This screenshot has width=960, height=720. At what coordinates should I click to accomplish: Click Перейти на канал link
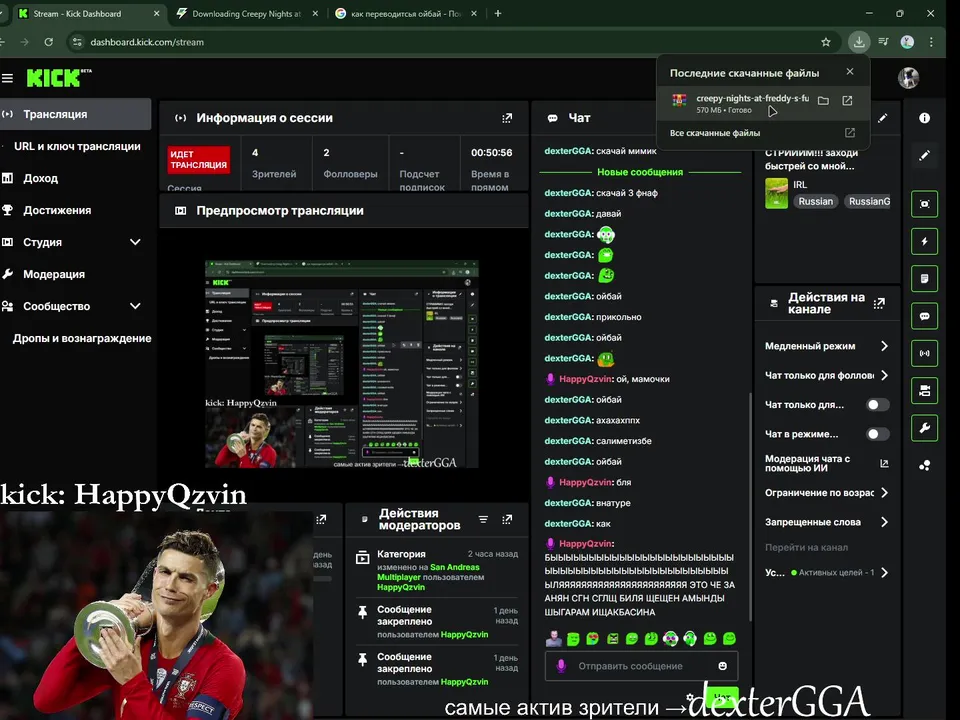[x=806, y=547]
